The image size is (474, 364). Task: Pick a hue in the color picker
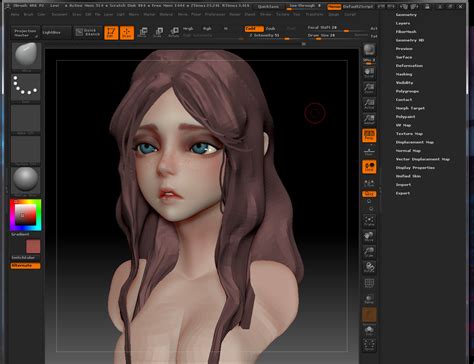[26, 215]
